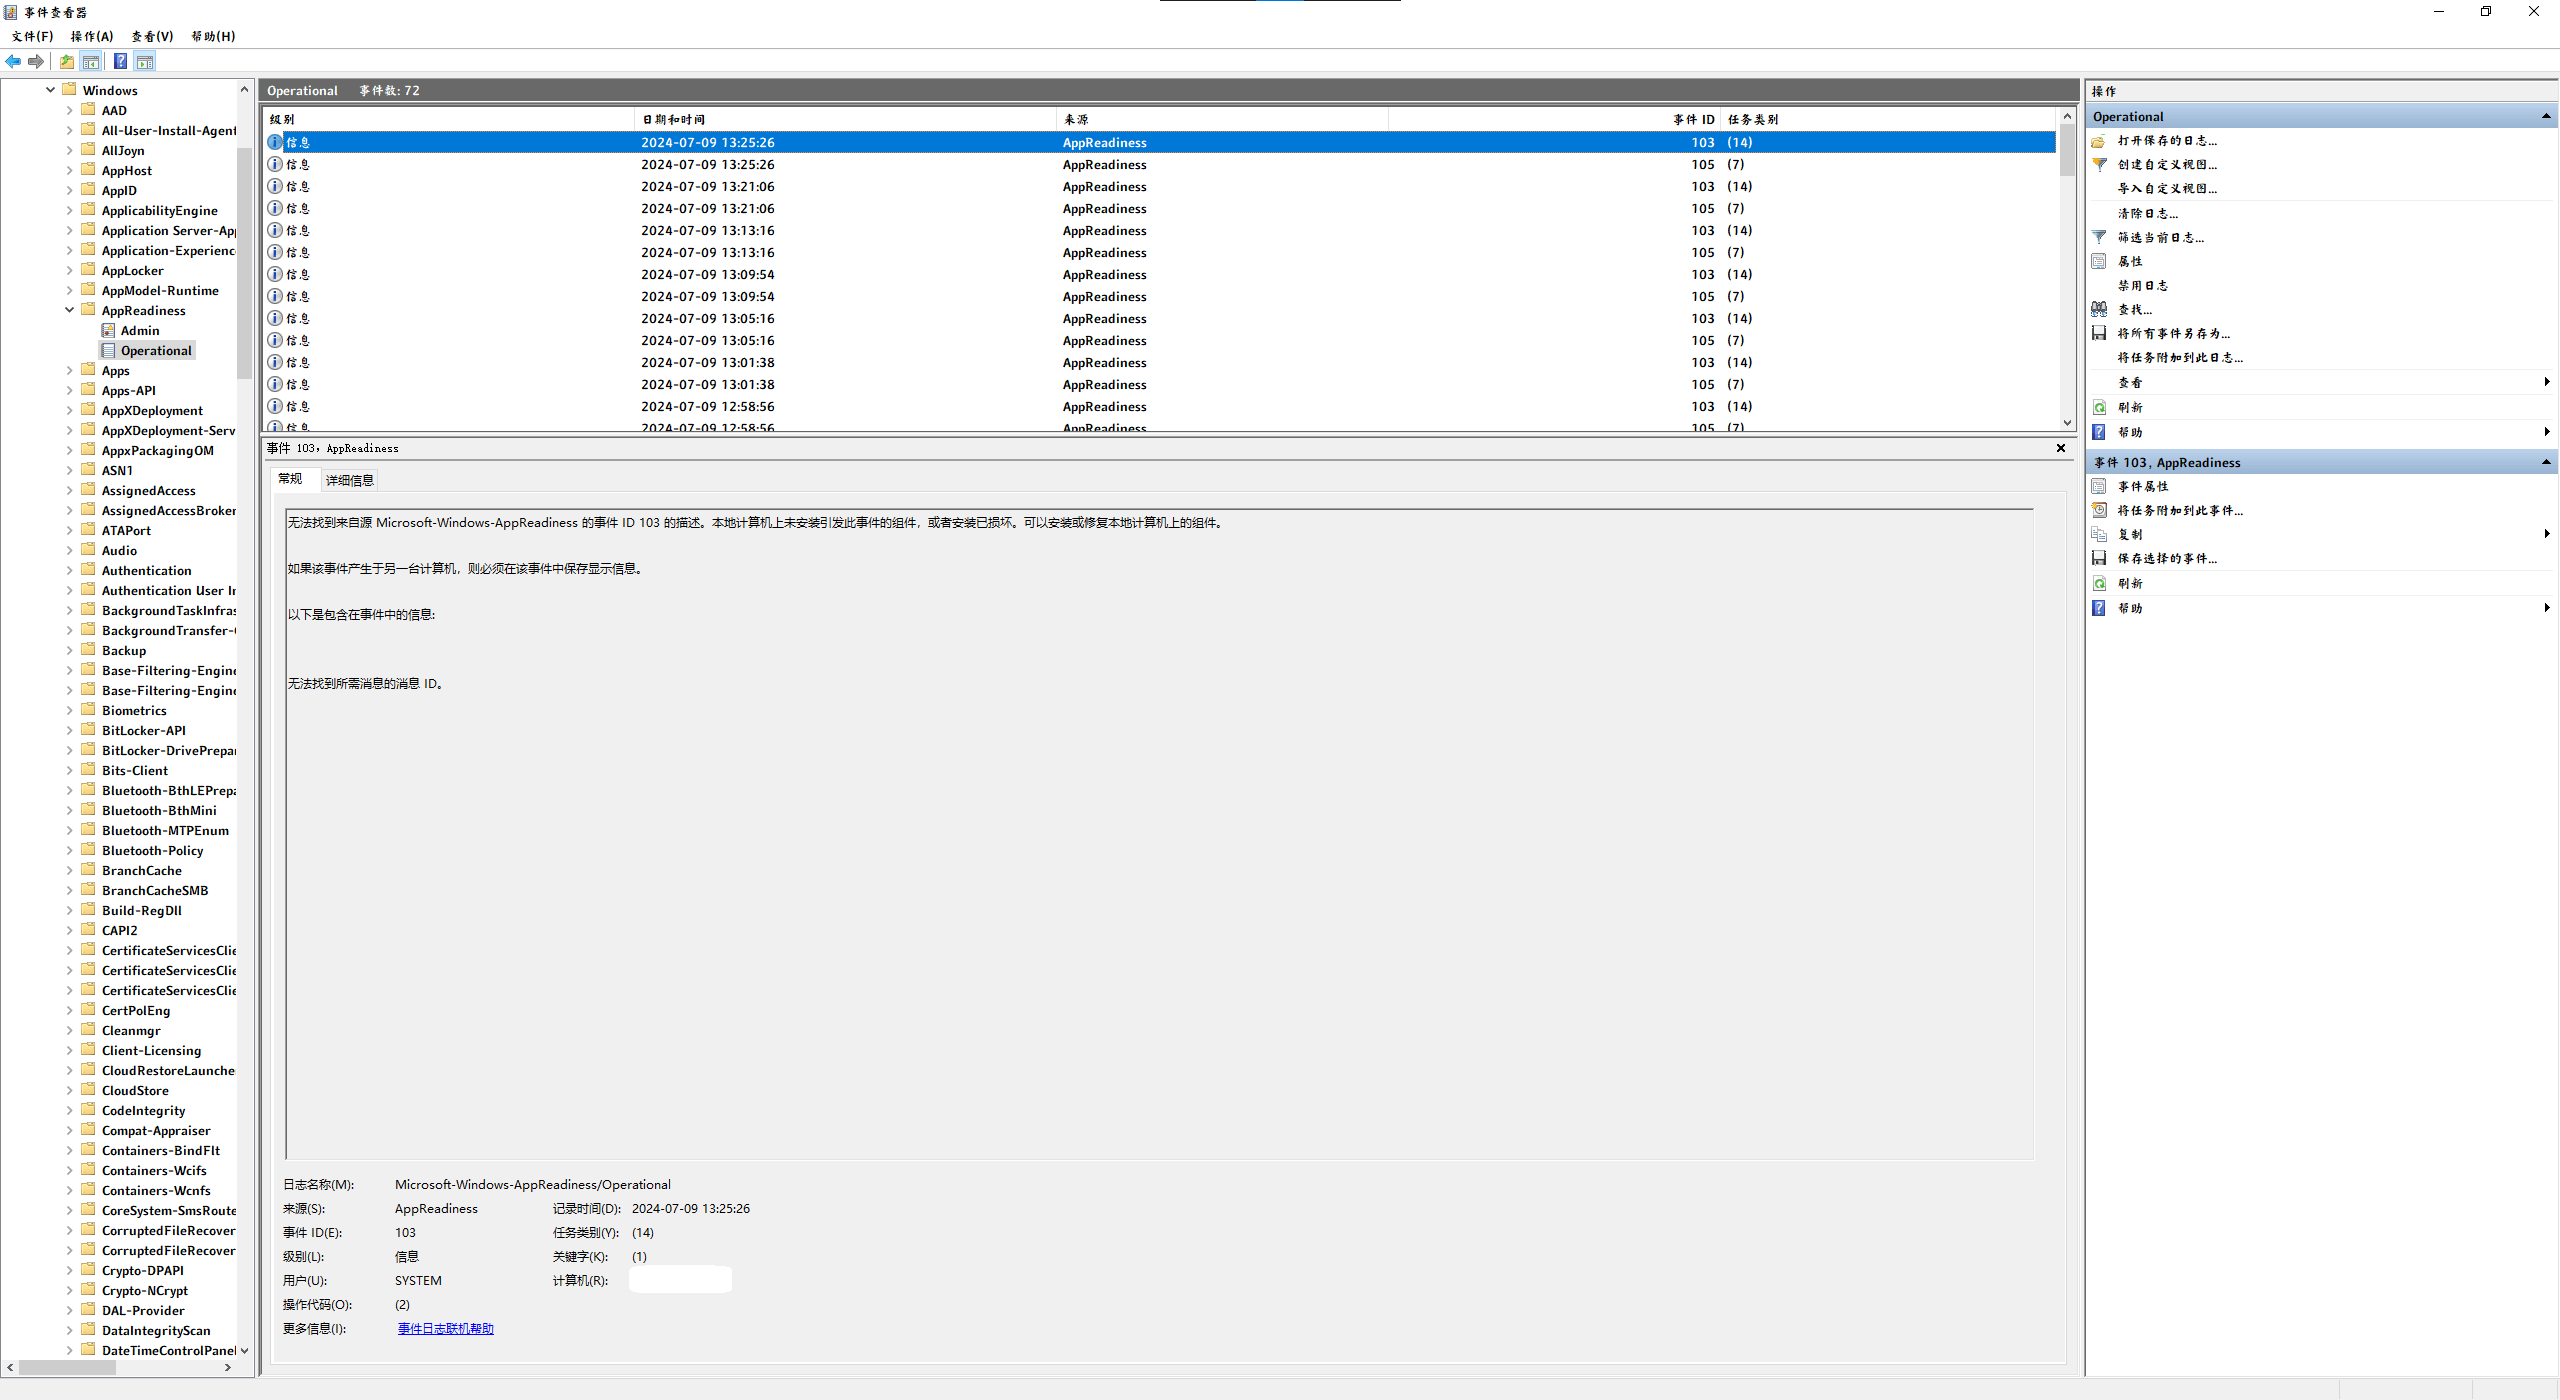Click the tree pane horizontal scrollbar thumb
Viewport: 2560px width, 1400px height.
[x=67, y=1367]
